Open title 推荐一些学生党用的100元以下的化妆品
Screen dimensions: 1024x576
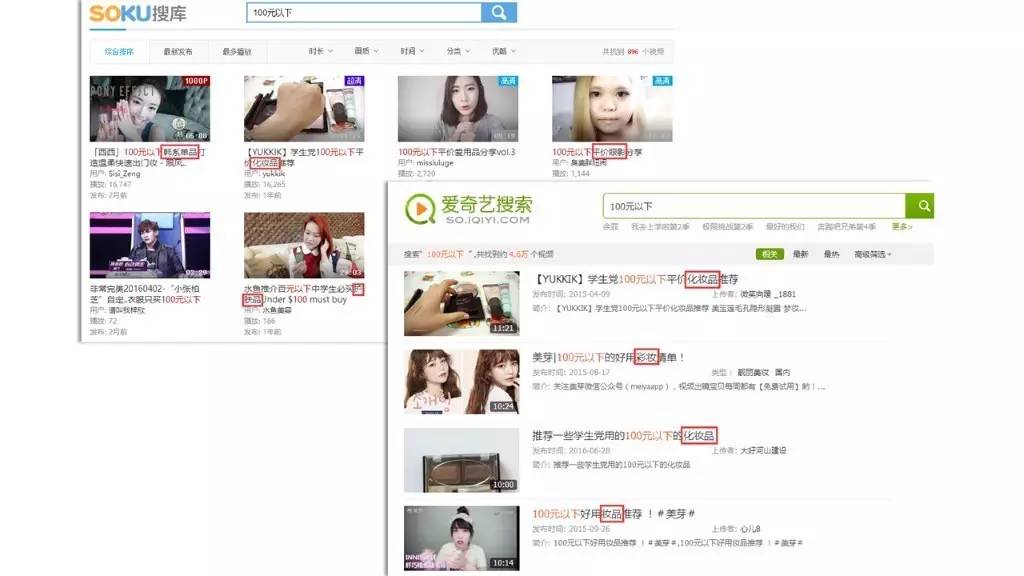pos(624,436)
